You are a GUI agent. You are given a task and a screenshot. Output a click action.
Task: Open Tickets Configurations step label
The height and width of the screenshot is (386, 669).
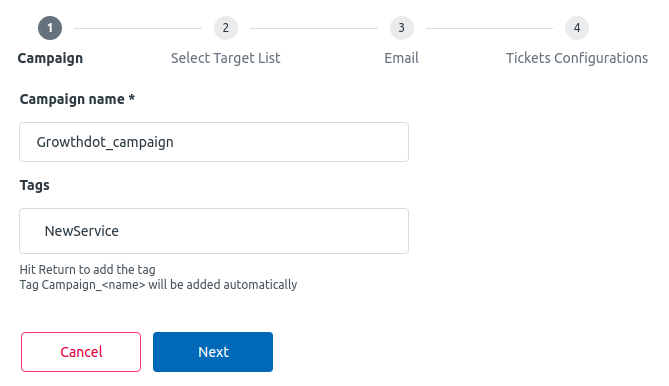(577, 58)
